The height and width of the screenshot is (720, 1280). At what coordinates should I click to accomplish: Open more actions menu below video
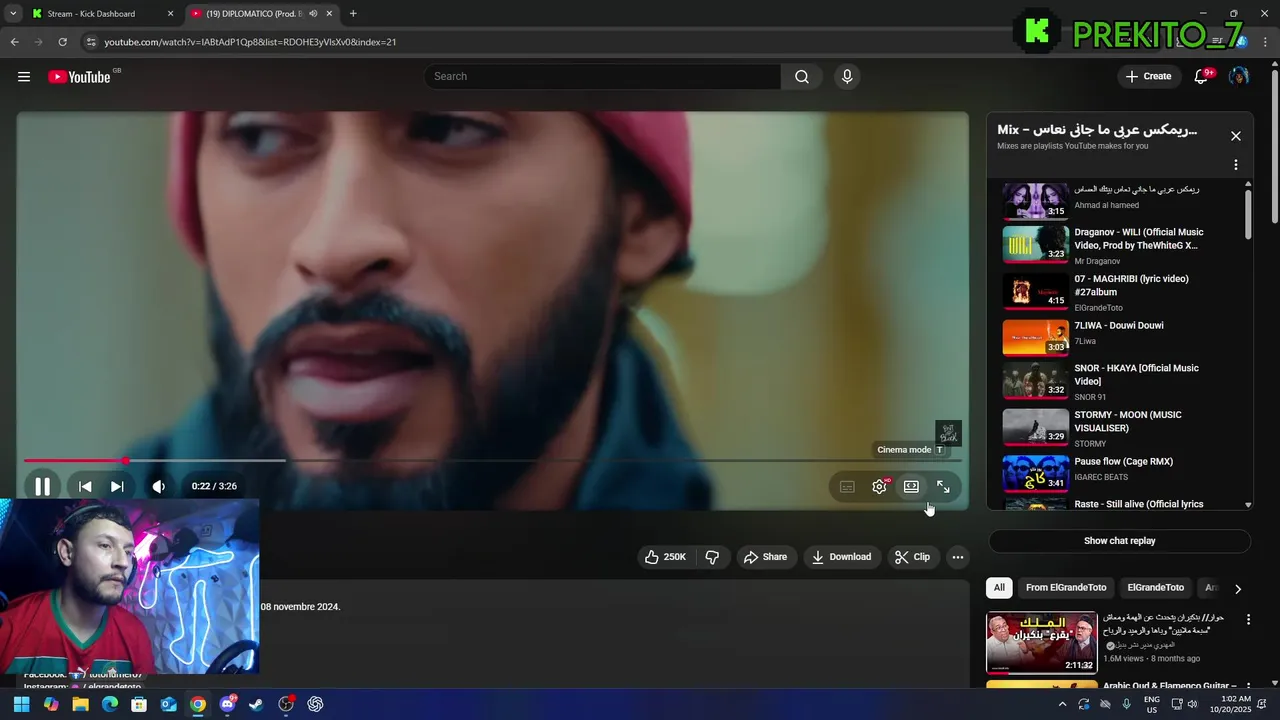(x=957, y=557)
